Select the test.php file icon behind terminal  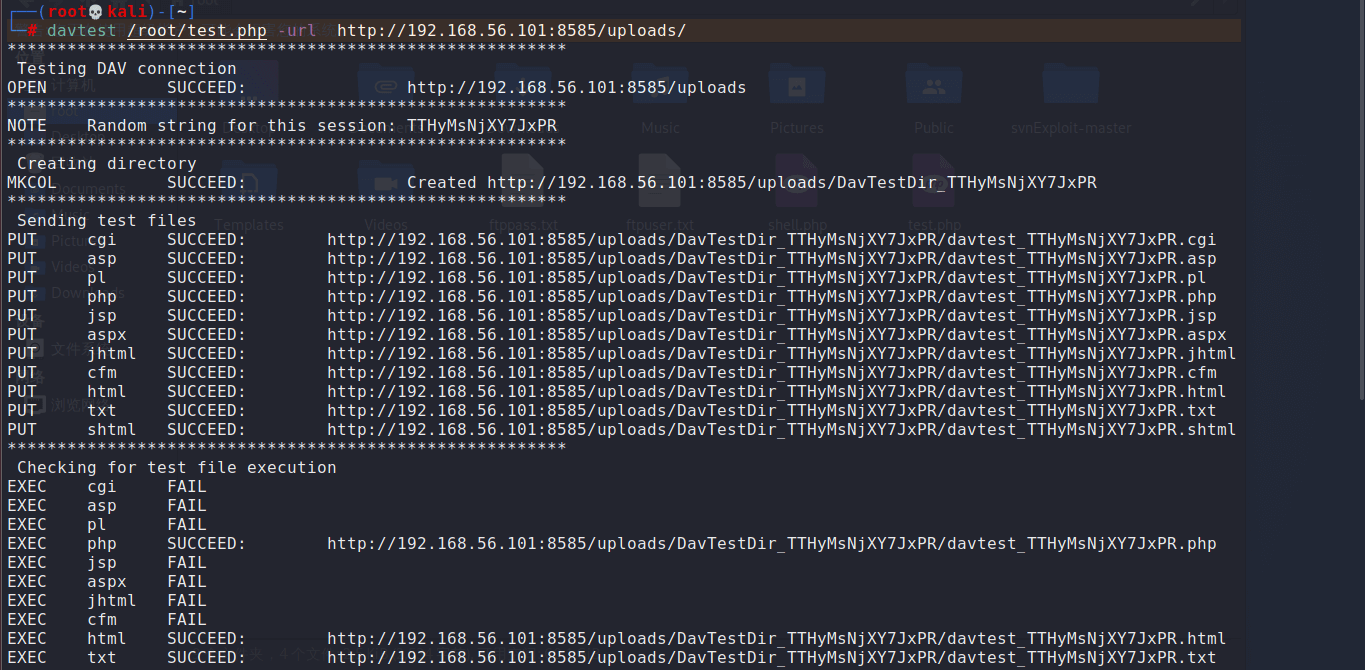point(934,182)
